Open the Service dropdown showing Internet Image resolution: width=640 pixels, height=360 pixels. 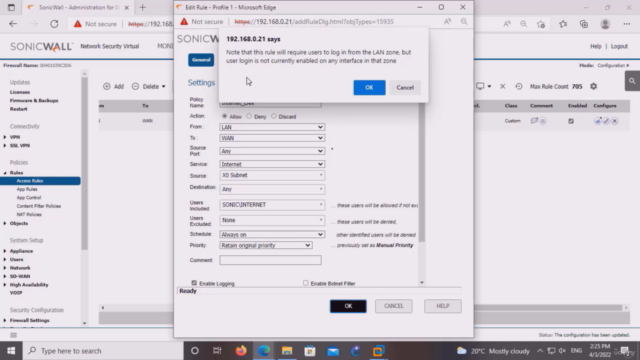click(272, 164)
